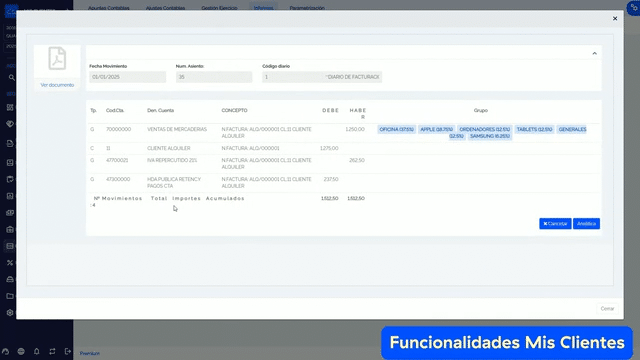Image resolution: width=640 pixels, height=360 pixels.
Task: Select the SAMSUNG group tag
Action: pyautogui.click(x=490, y=136)
